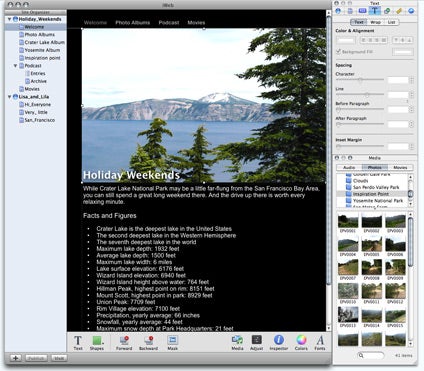Click the Movies page icon in sidebar

click(21, 89)
